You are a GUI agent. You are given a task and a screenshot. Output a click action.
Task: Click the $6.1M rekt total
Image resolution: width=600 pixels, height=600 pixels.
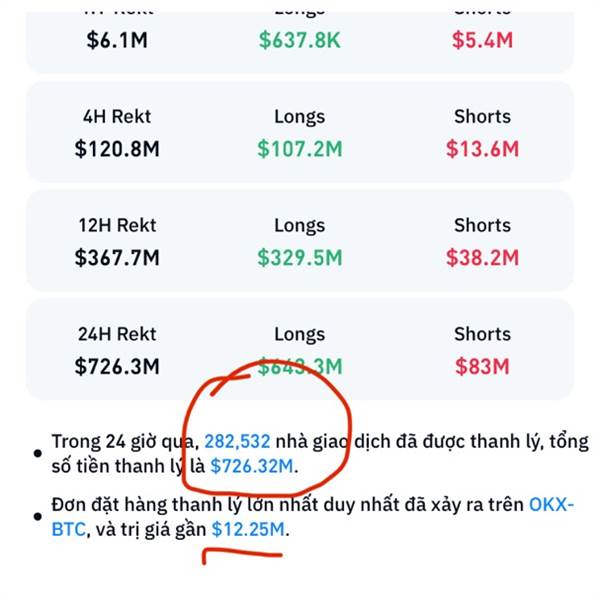[x=117, y=40]
